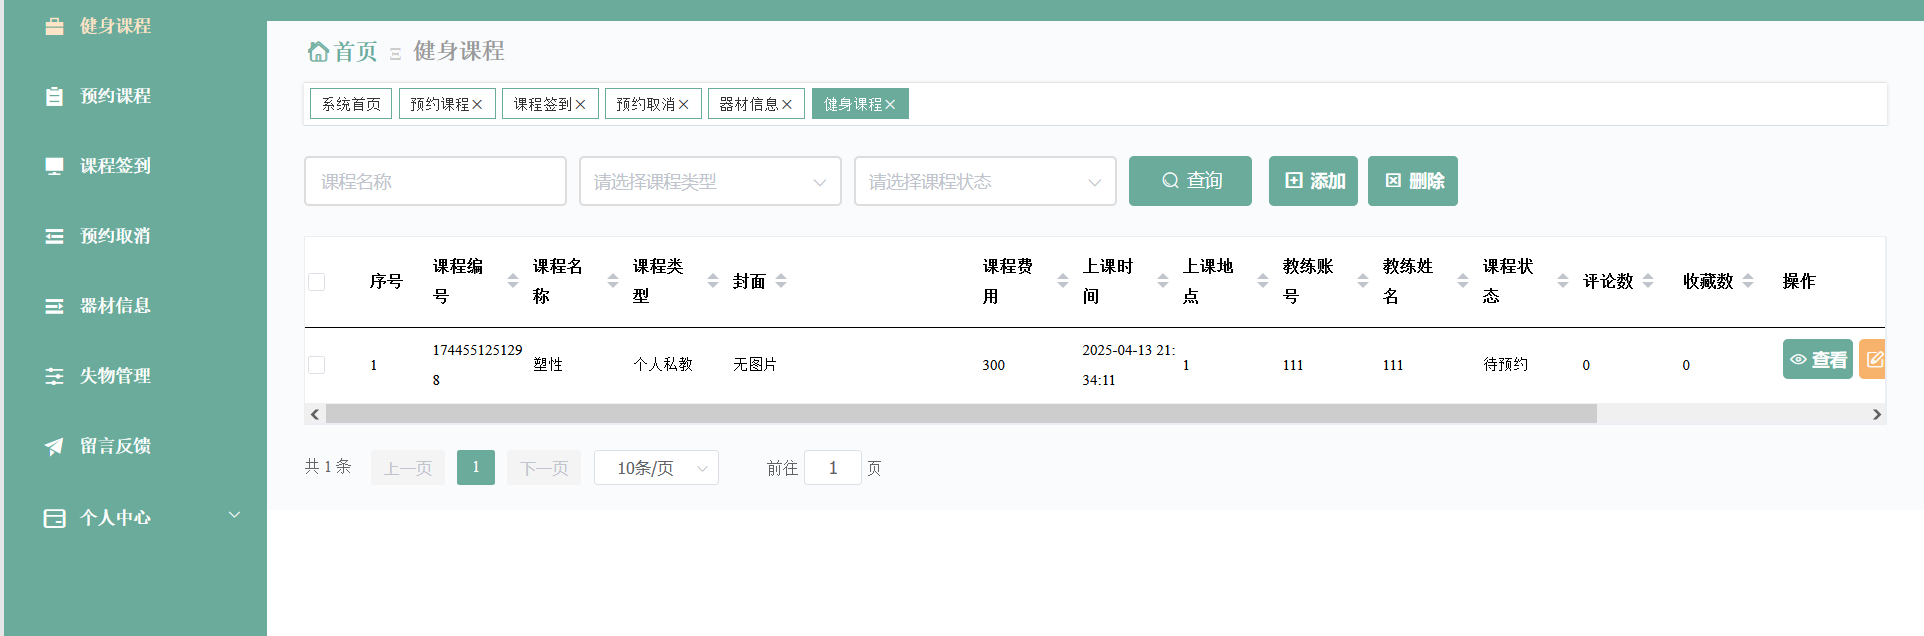Open 失物管理 in the sidebar
Viewport: 1924px width, 636px height.
point(115,376)
